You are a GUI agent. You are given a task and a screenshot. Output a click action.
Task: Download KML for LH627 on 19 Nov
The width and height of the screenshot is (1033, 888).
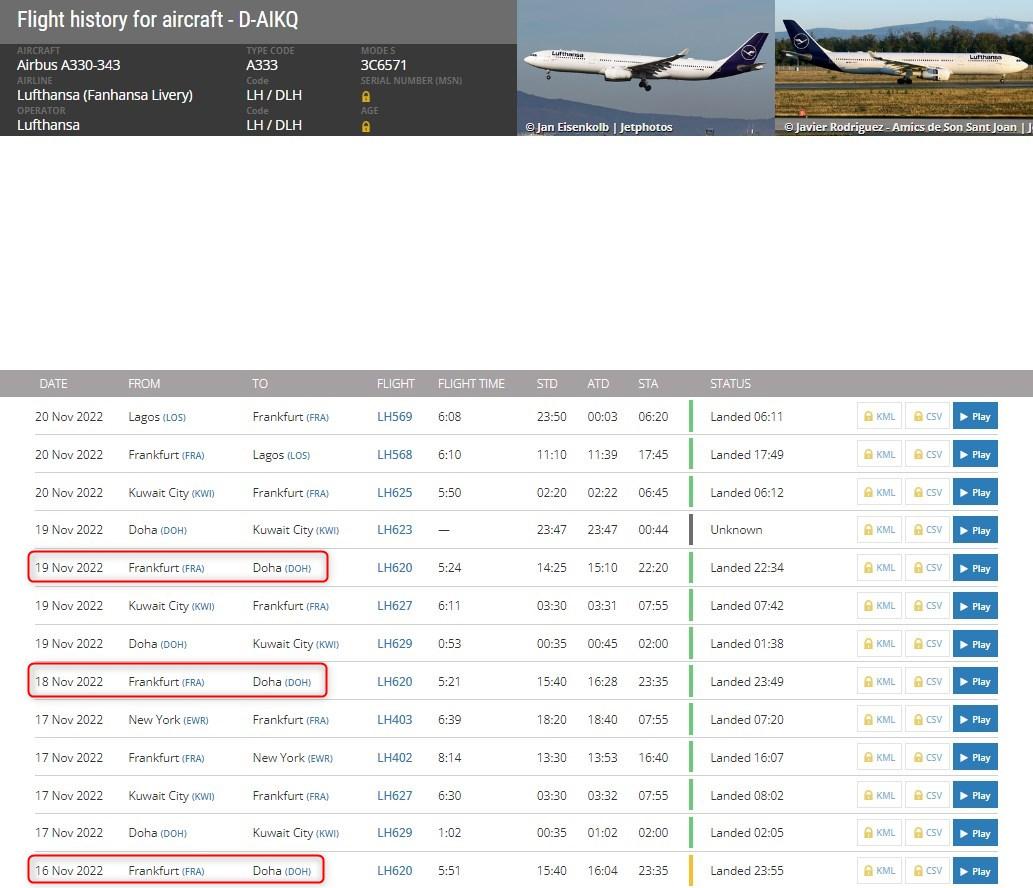879,605
